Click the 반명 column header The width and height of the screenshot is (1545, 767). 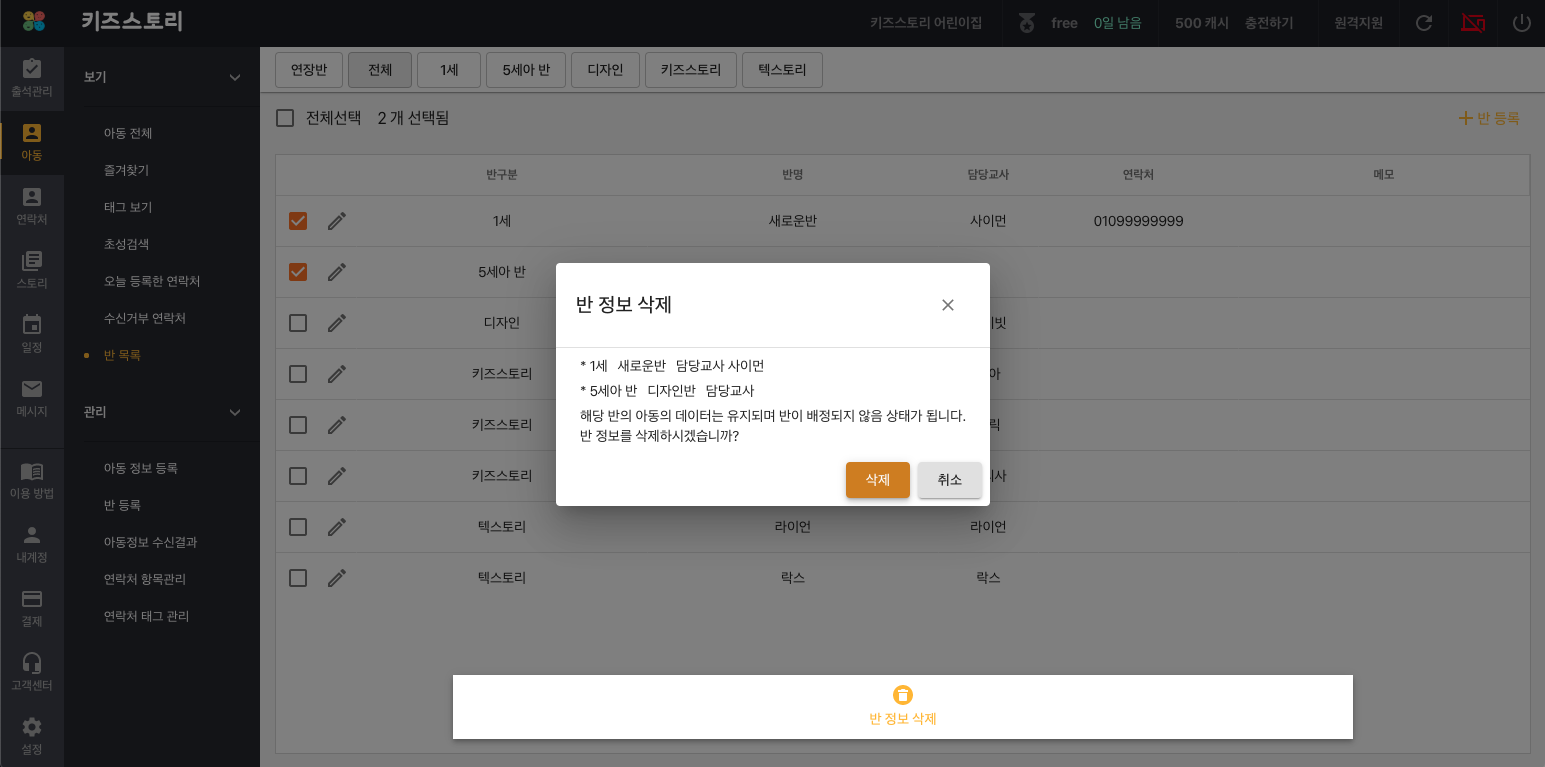(x=792, y=175)
